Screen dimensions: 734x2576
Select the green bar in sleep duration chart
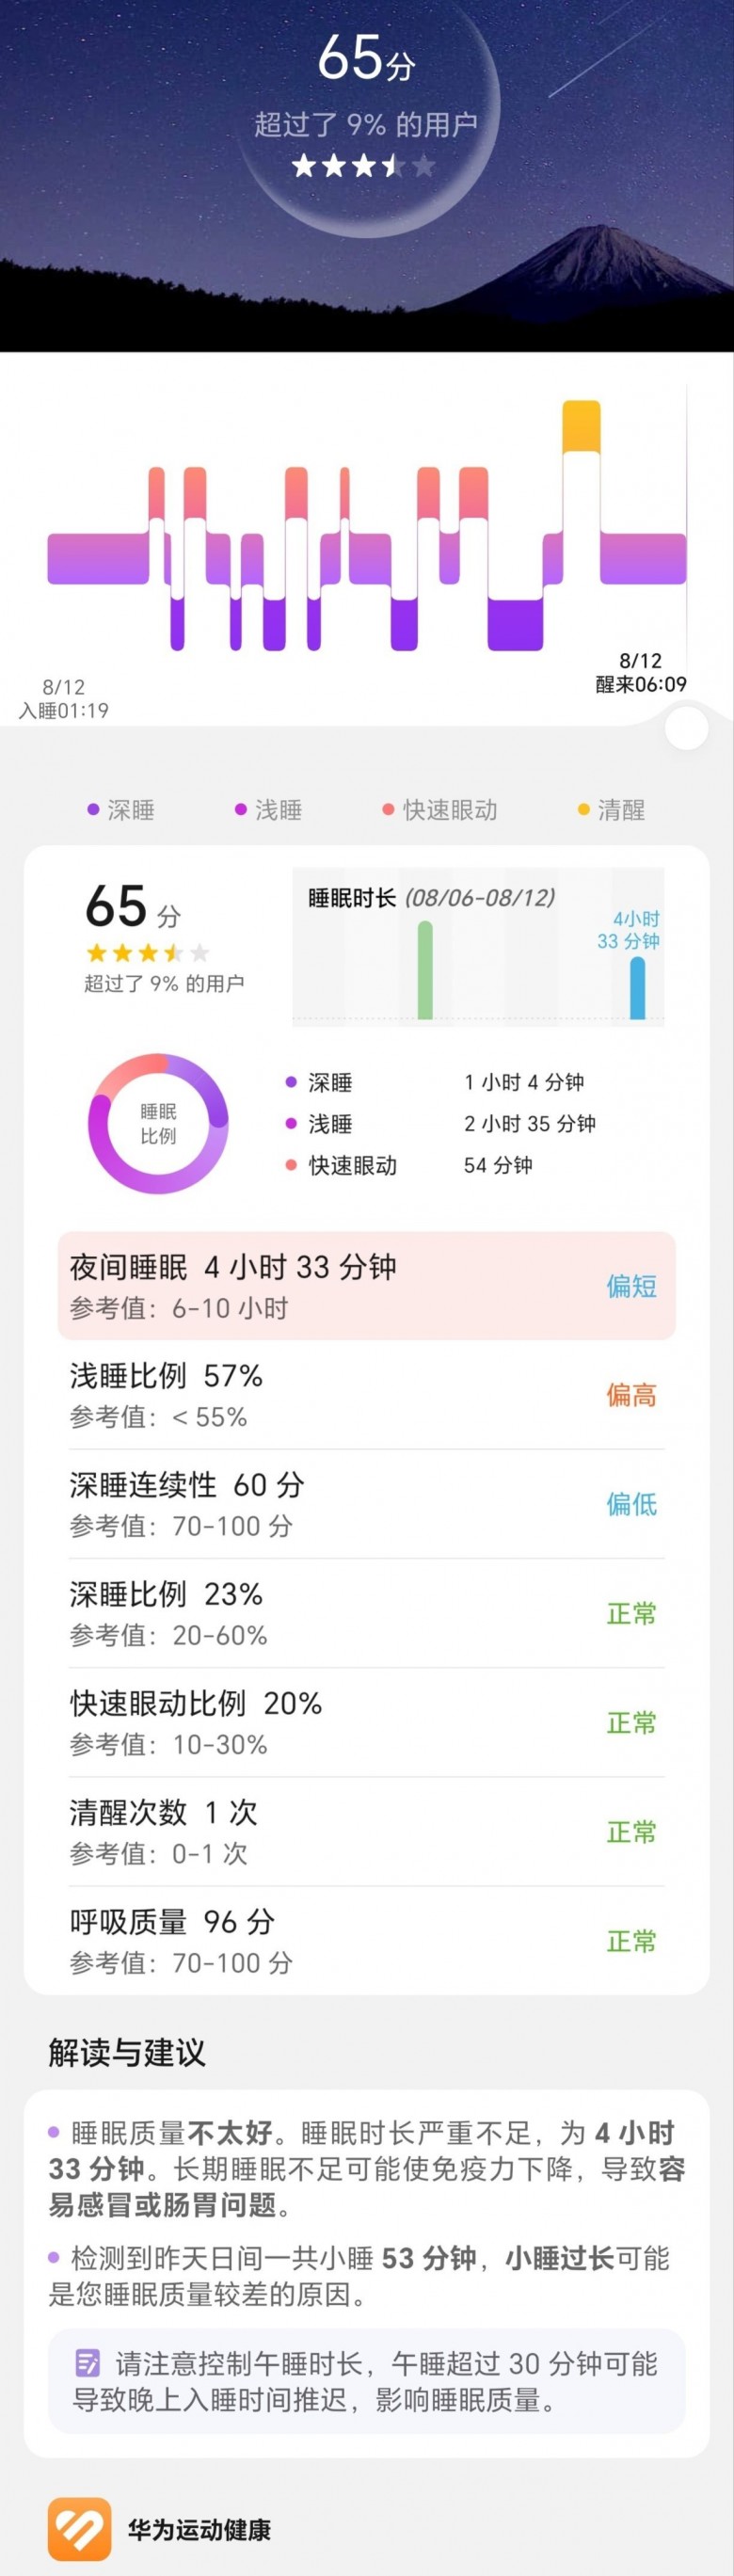click(x=425, y=970)
